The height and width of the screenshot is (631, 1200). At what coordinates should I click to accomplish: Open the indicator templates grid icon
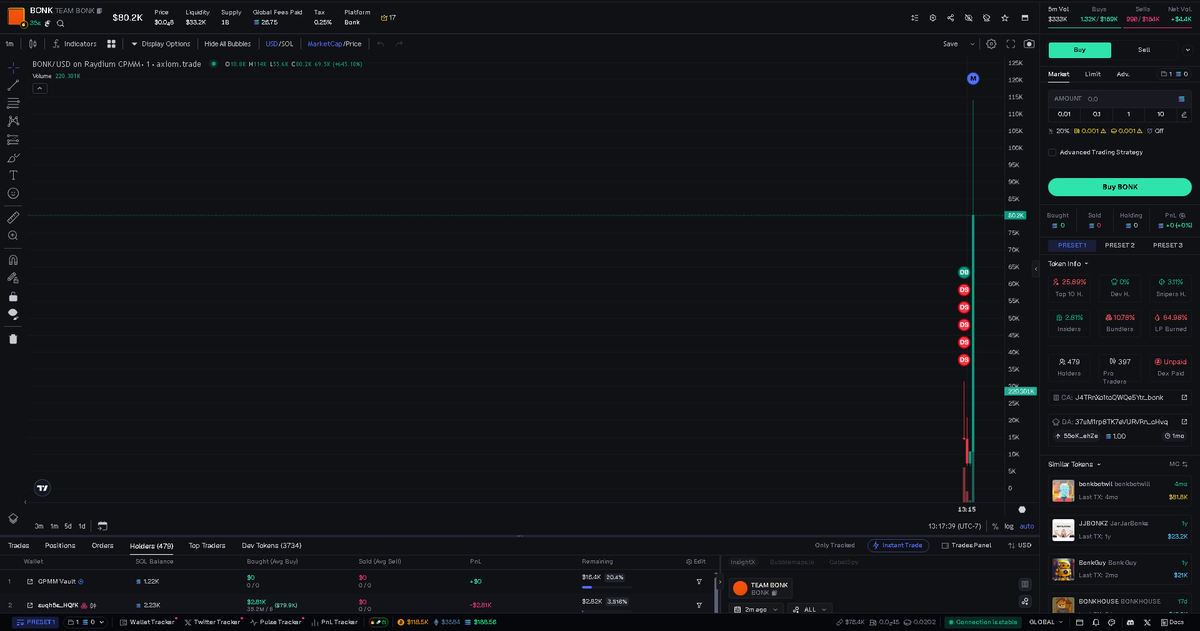pyautogui.click(x=112, y=44)
